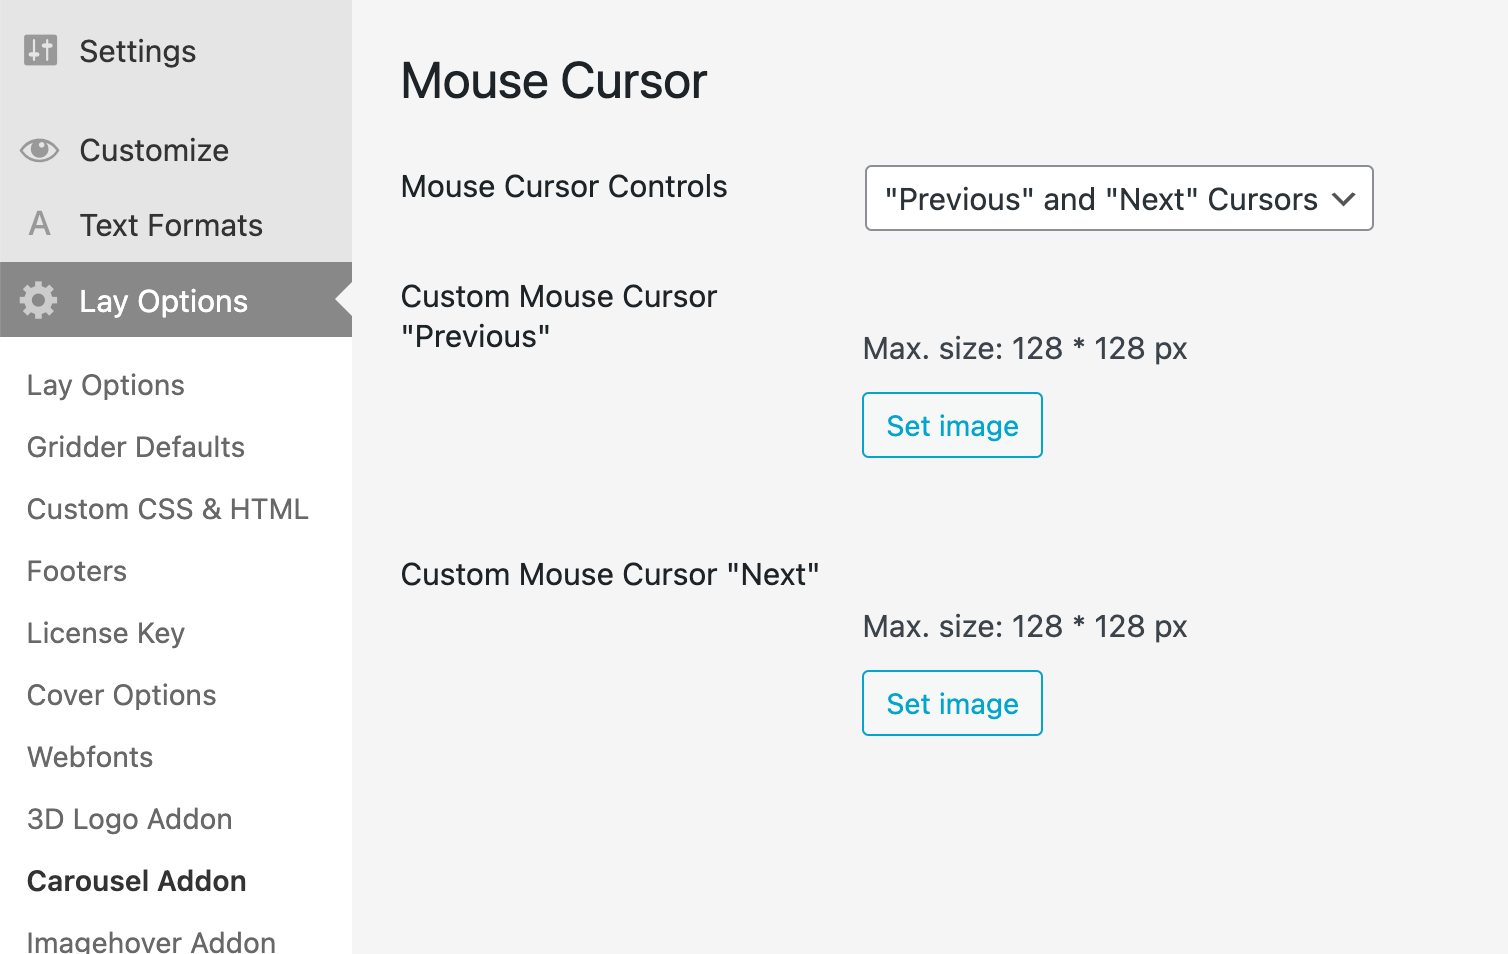
Task: Go to the Footers page
Action: tap(77, 572)
